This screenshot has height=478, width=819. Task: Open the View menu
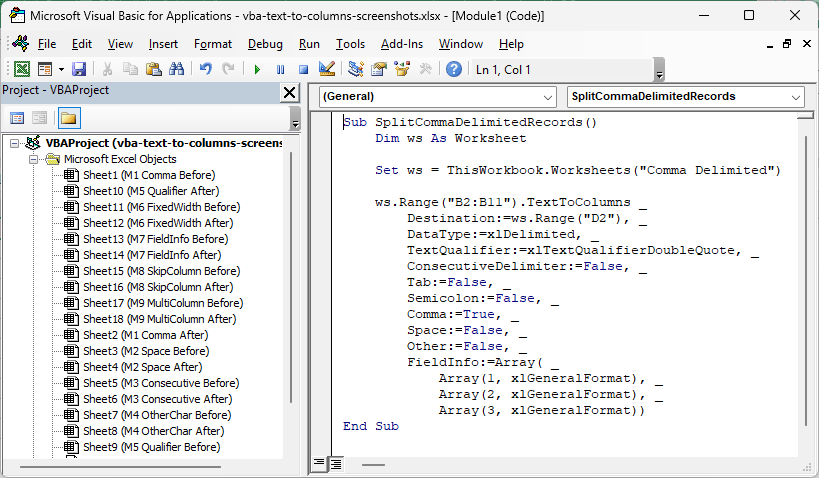point(120,44)
